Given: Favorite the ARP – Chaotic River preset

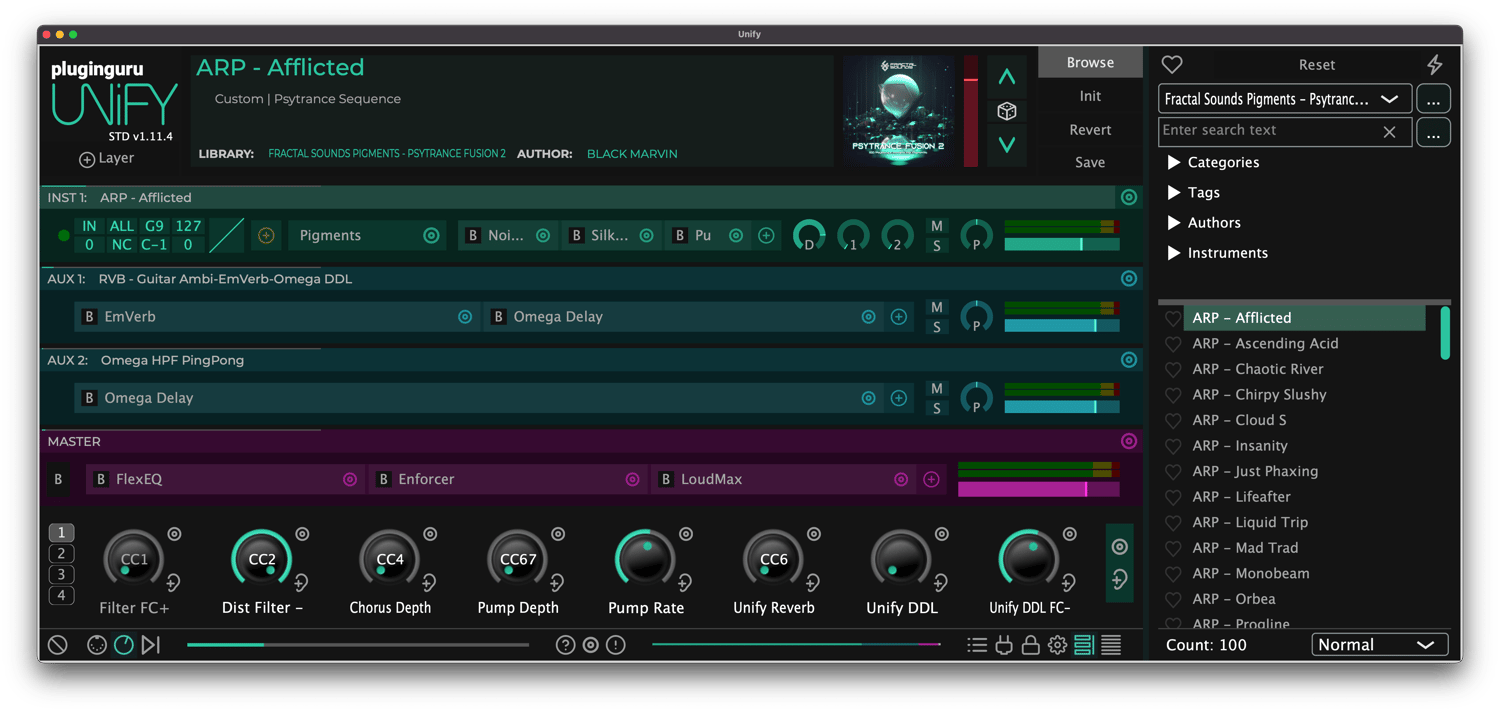Looking at the screenshot, I should (1173, 369).
